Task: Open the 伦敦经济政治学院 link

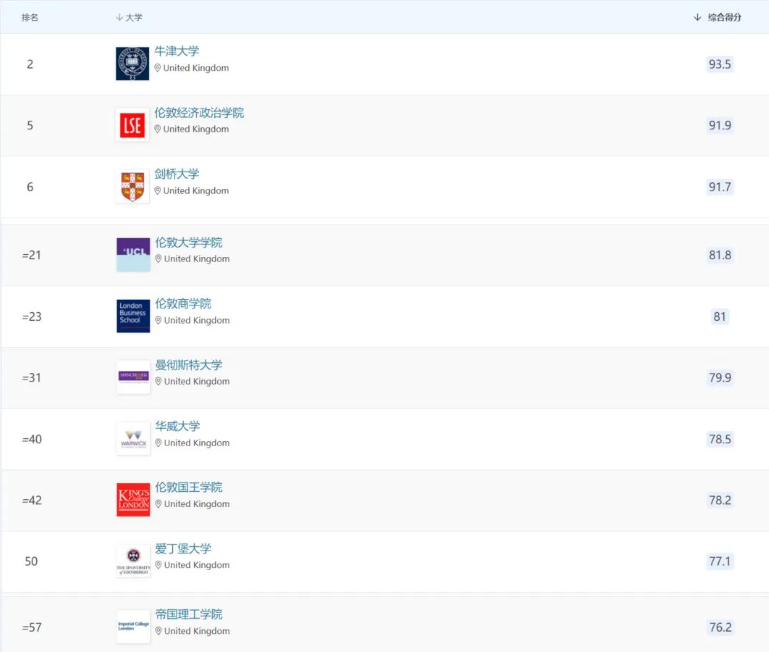Action: pyautogui.click(x=199, y=113)
